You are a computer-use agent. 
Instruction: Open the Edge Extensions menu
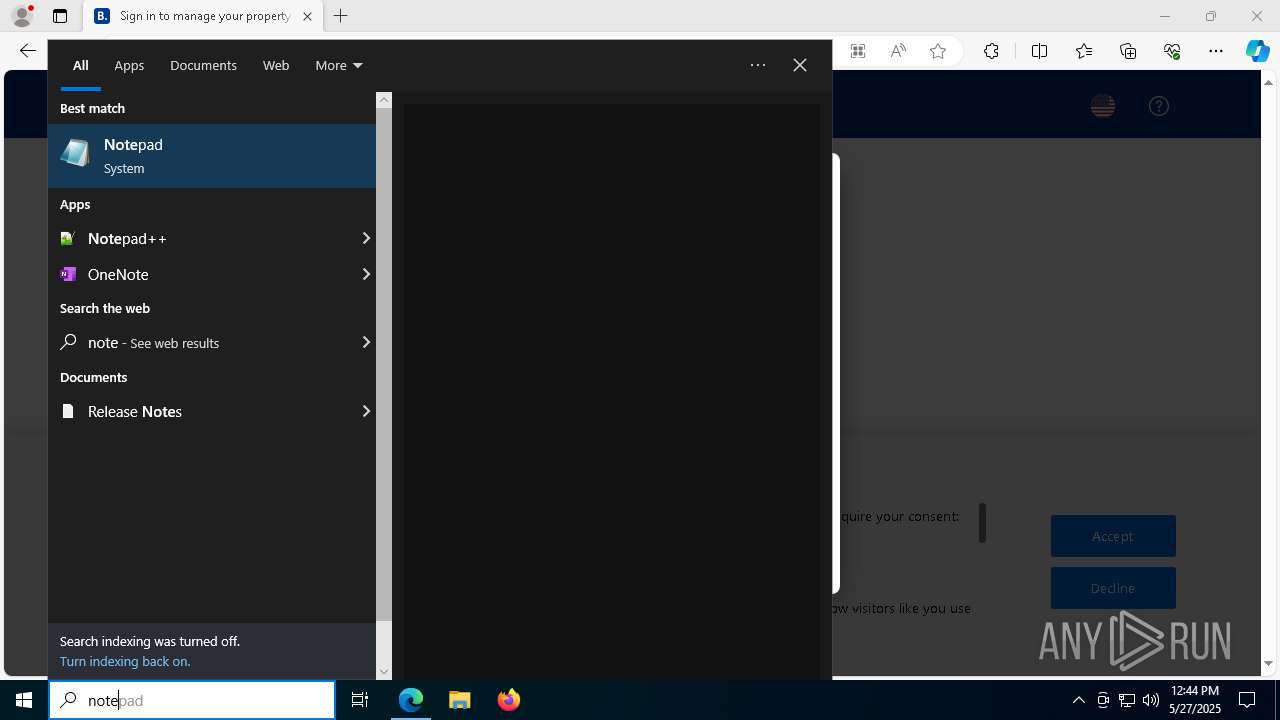click(991, 51)
